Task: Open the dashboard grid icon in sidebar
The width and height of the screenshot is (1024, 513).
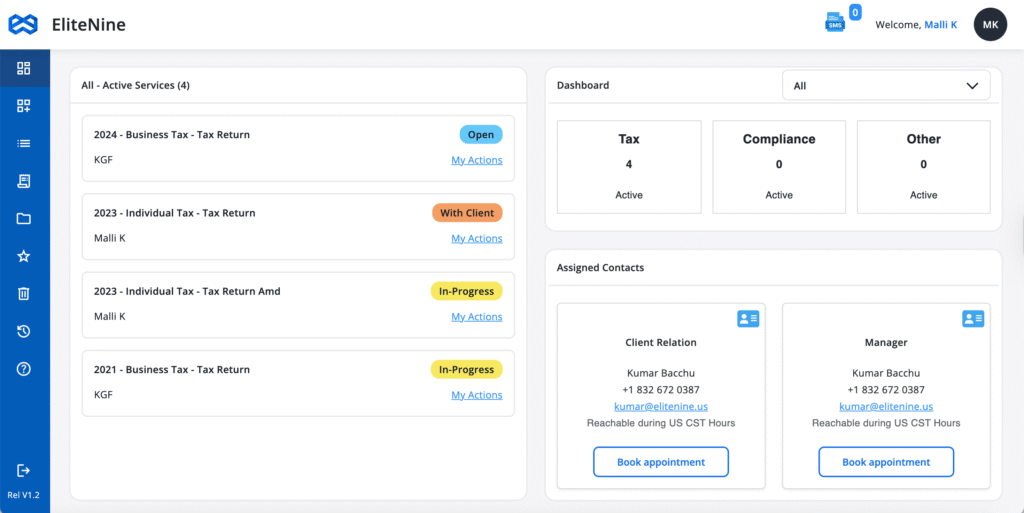Action: pyautogui.click(x=24, y=69)
